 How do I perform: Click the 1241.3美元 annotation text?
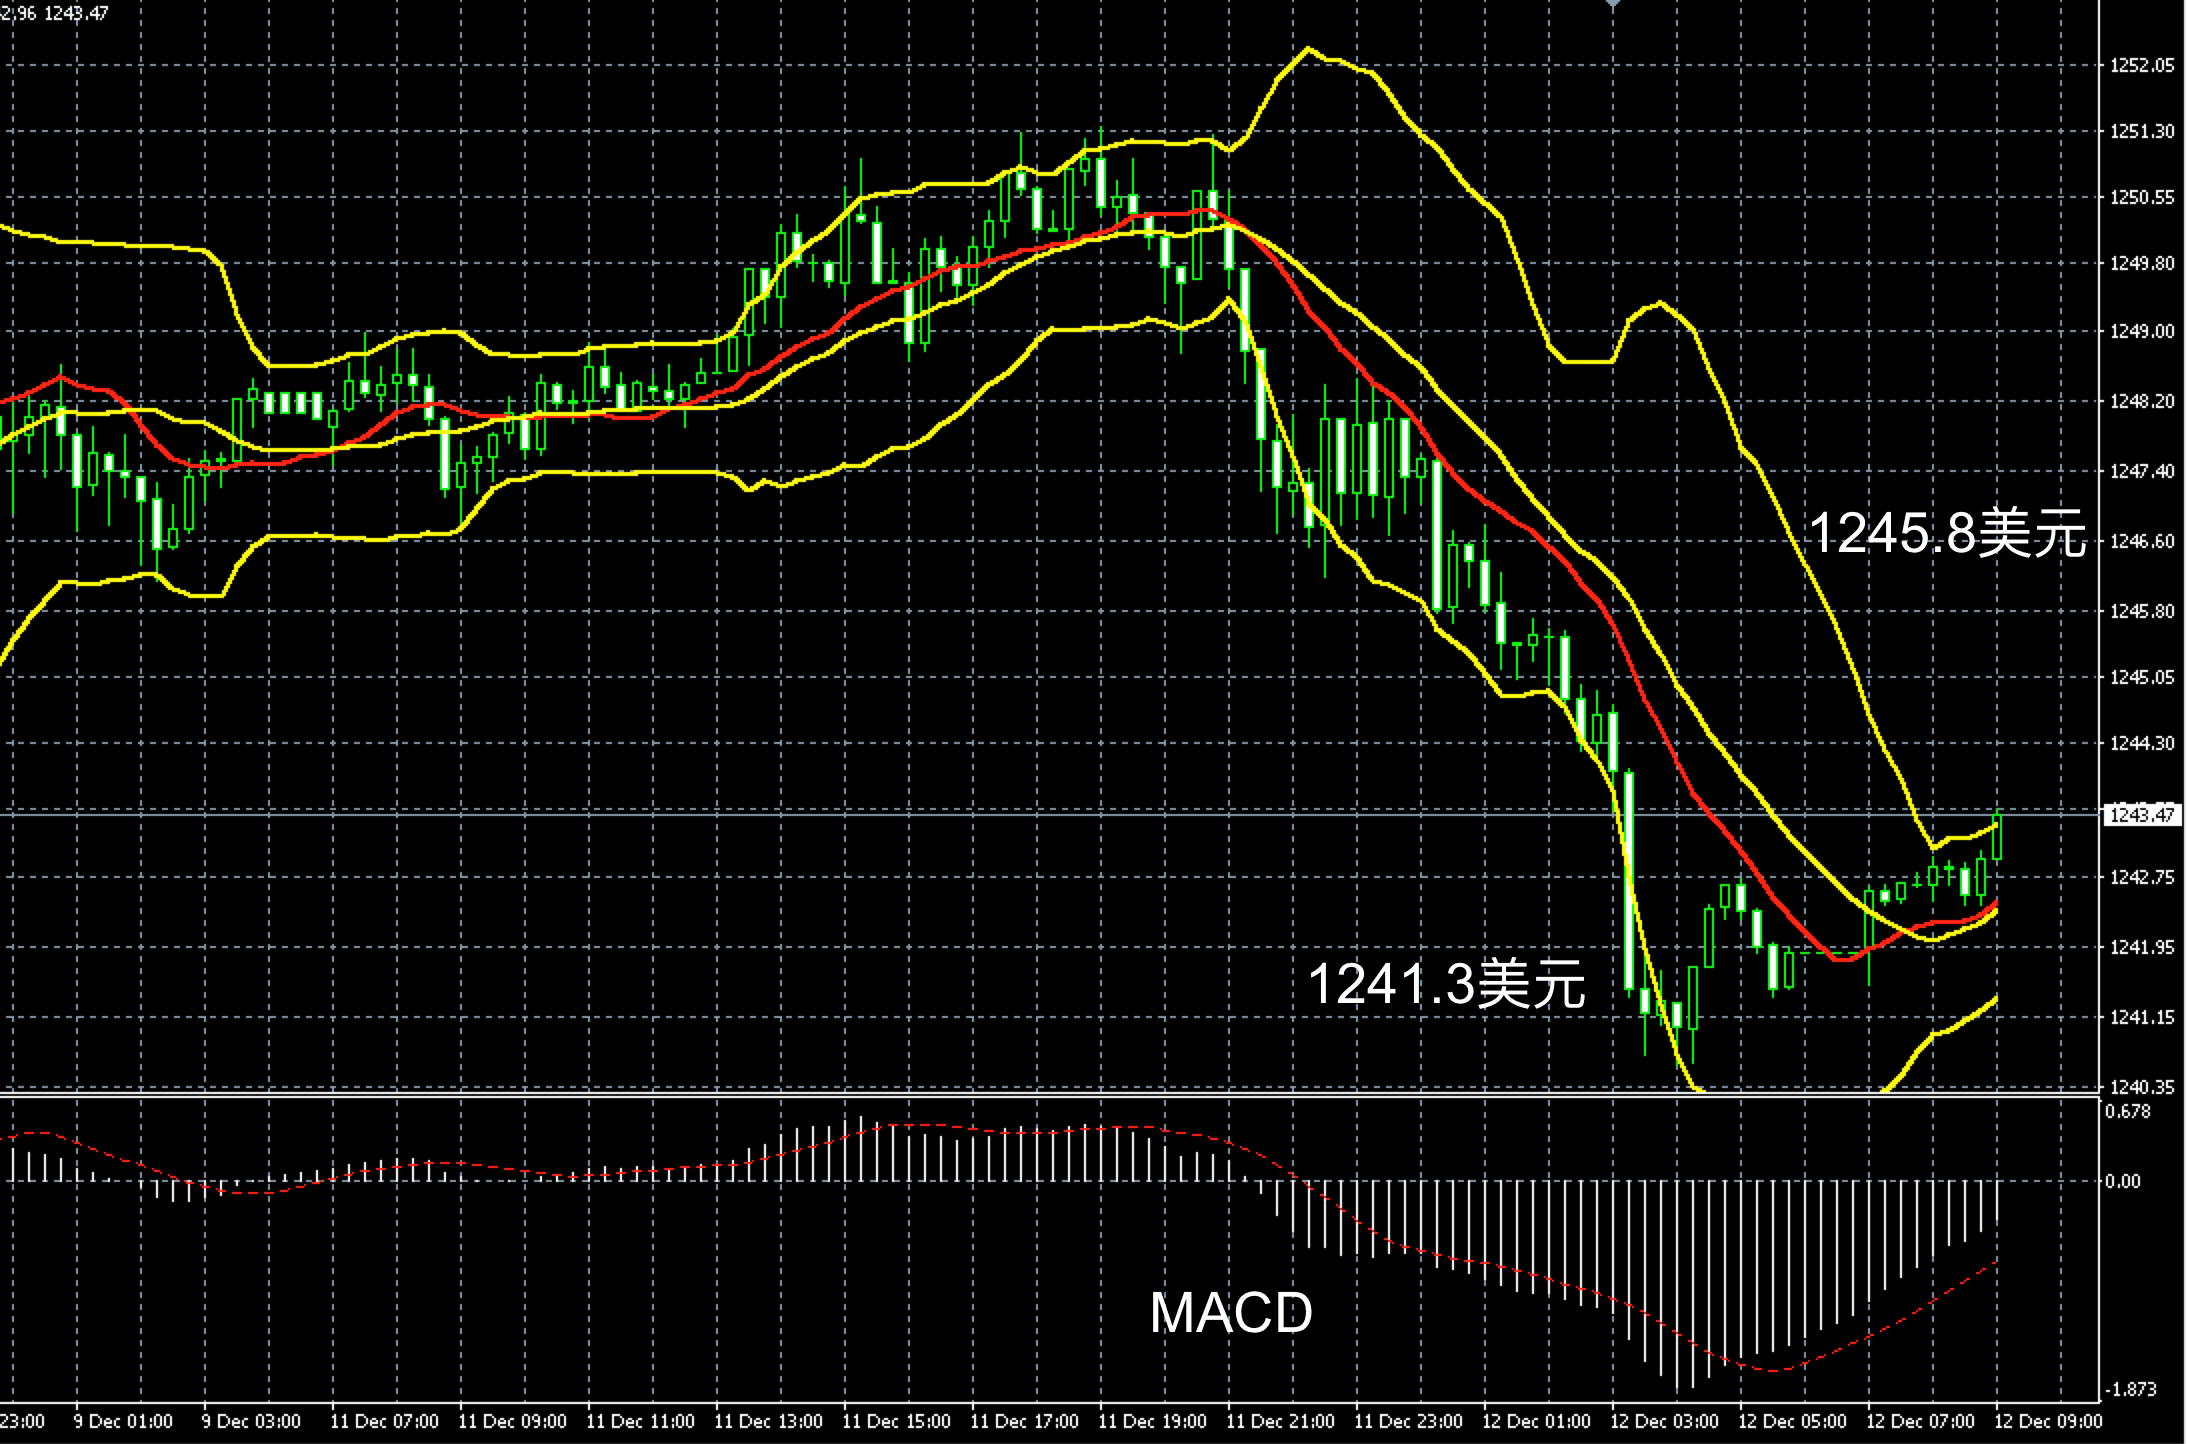1446,983
